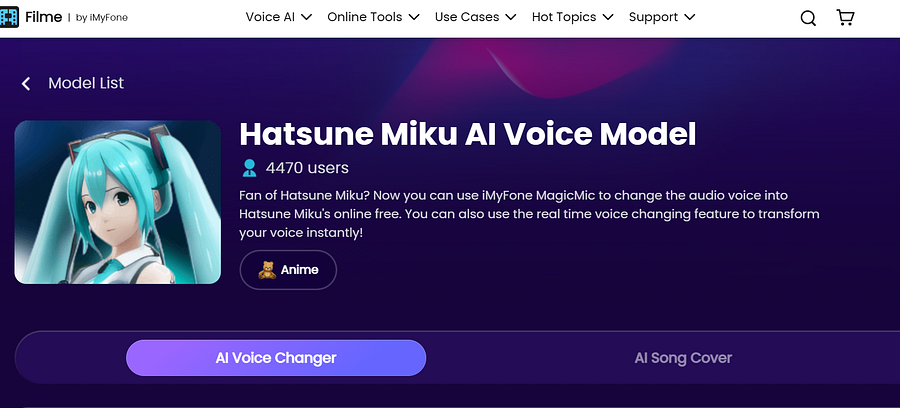Switch to the AI Voice Changer tab
Viewport: 900px width, 408px height.
pyautogui.click(x=276, y=358)
